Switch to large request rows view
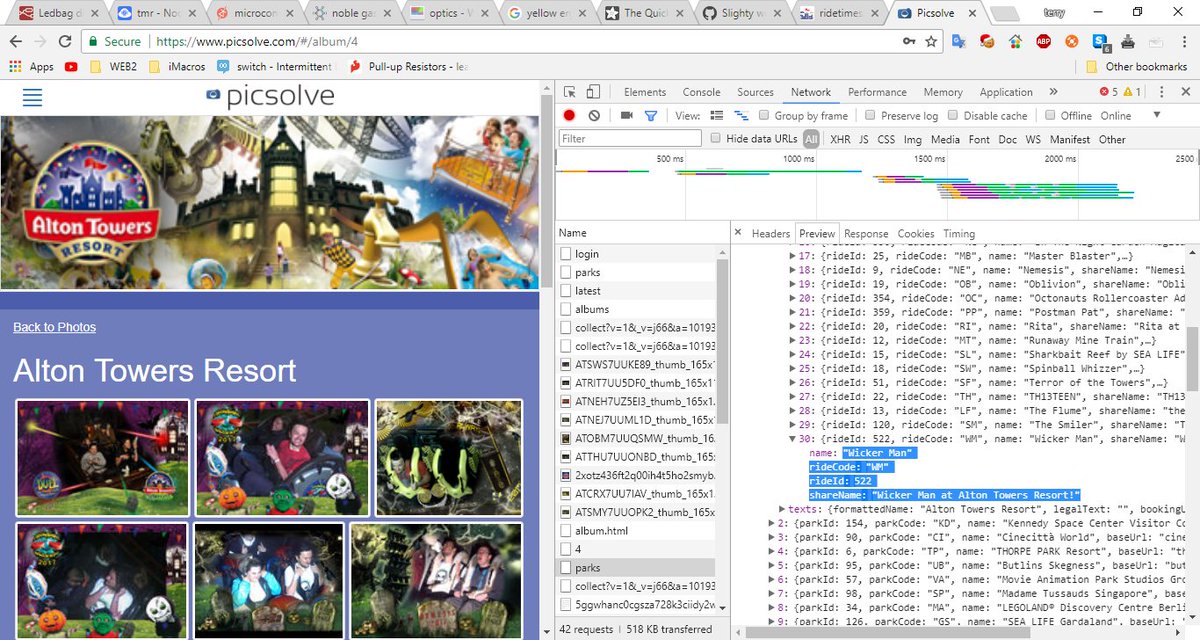 click(716, 116)
